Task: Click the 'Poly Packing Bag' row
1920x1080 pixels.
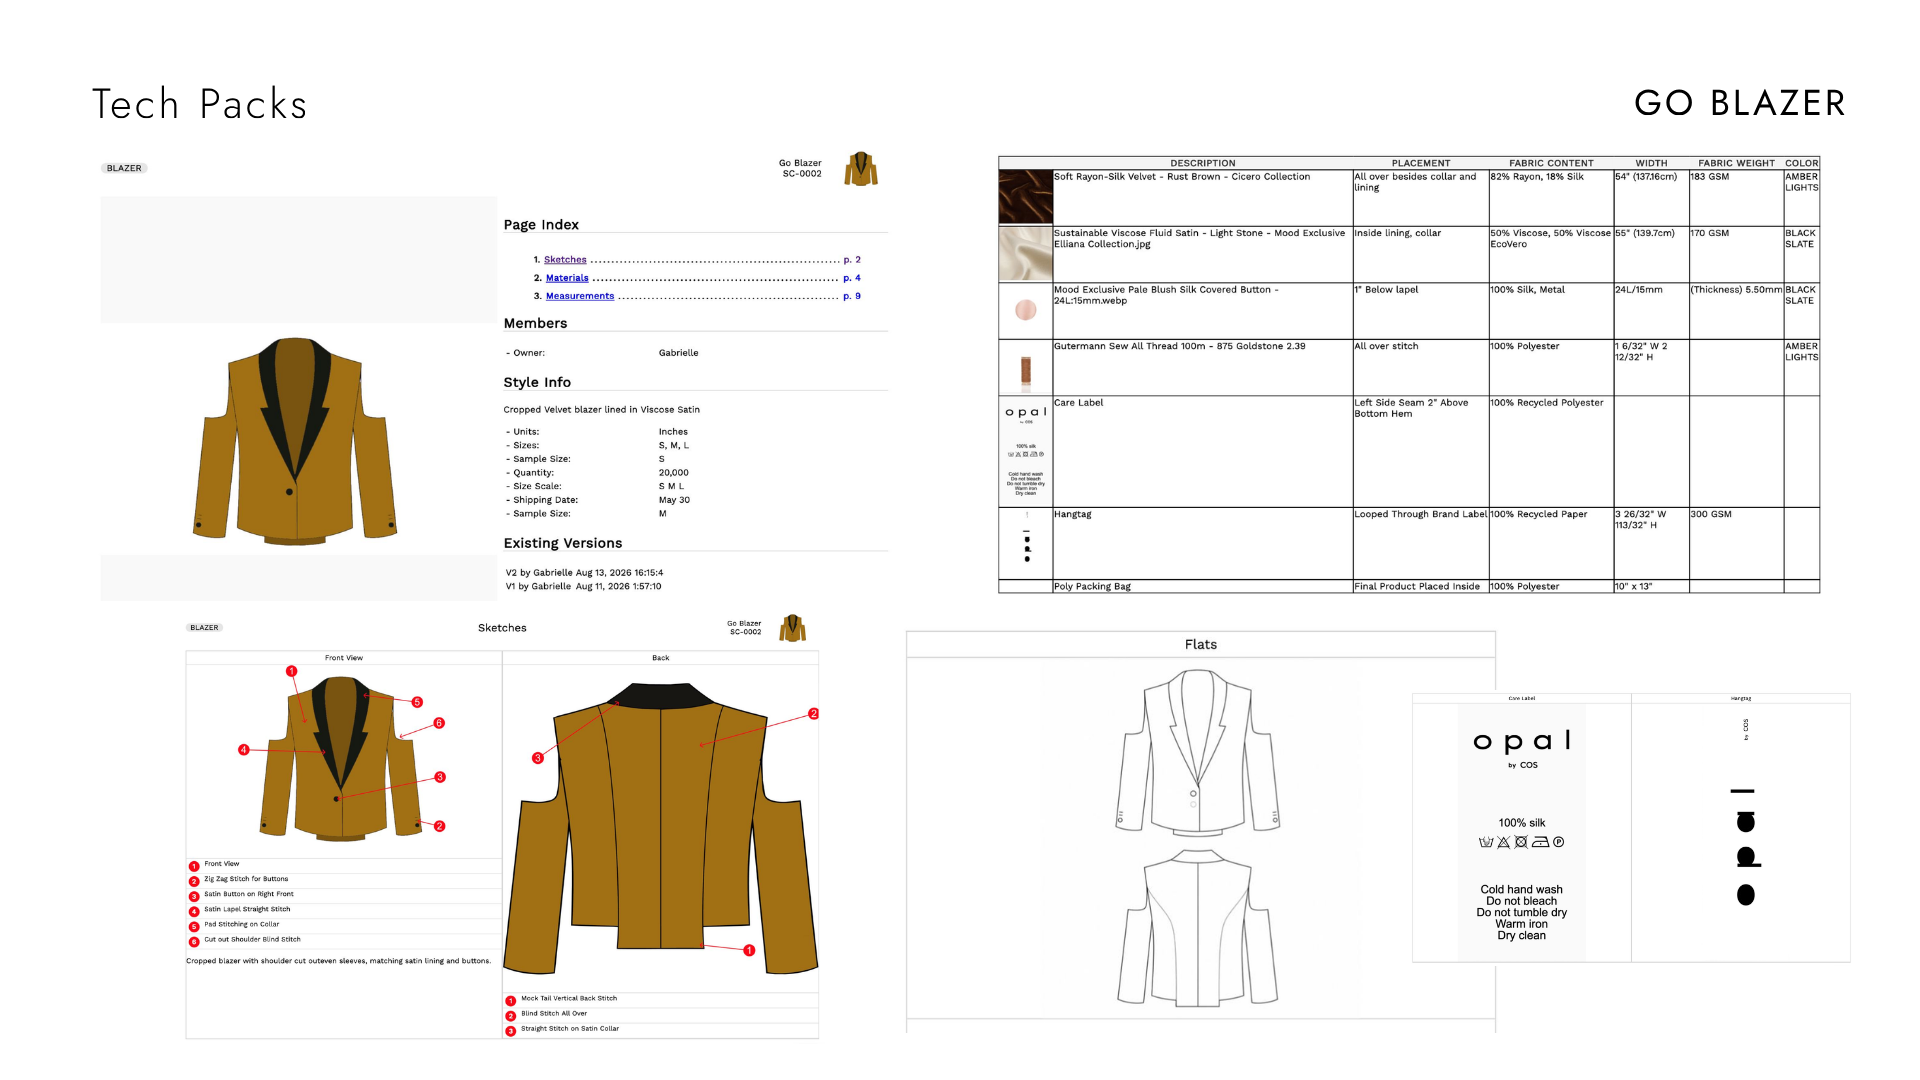Action: (x=1409, y=587)
